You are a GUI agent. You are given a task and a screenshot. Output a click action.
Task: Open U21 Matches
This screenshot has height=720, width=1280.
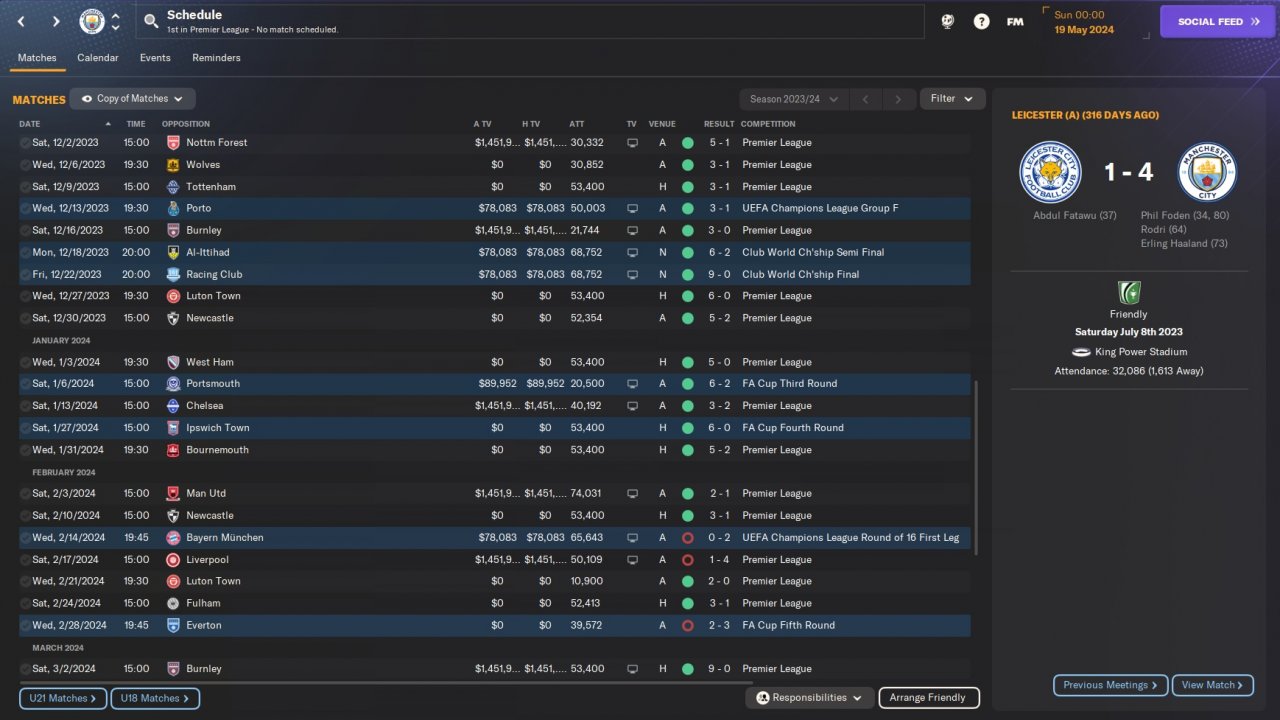coord(63,698)
